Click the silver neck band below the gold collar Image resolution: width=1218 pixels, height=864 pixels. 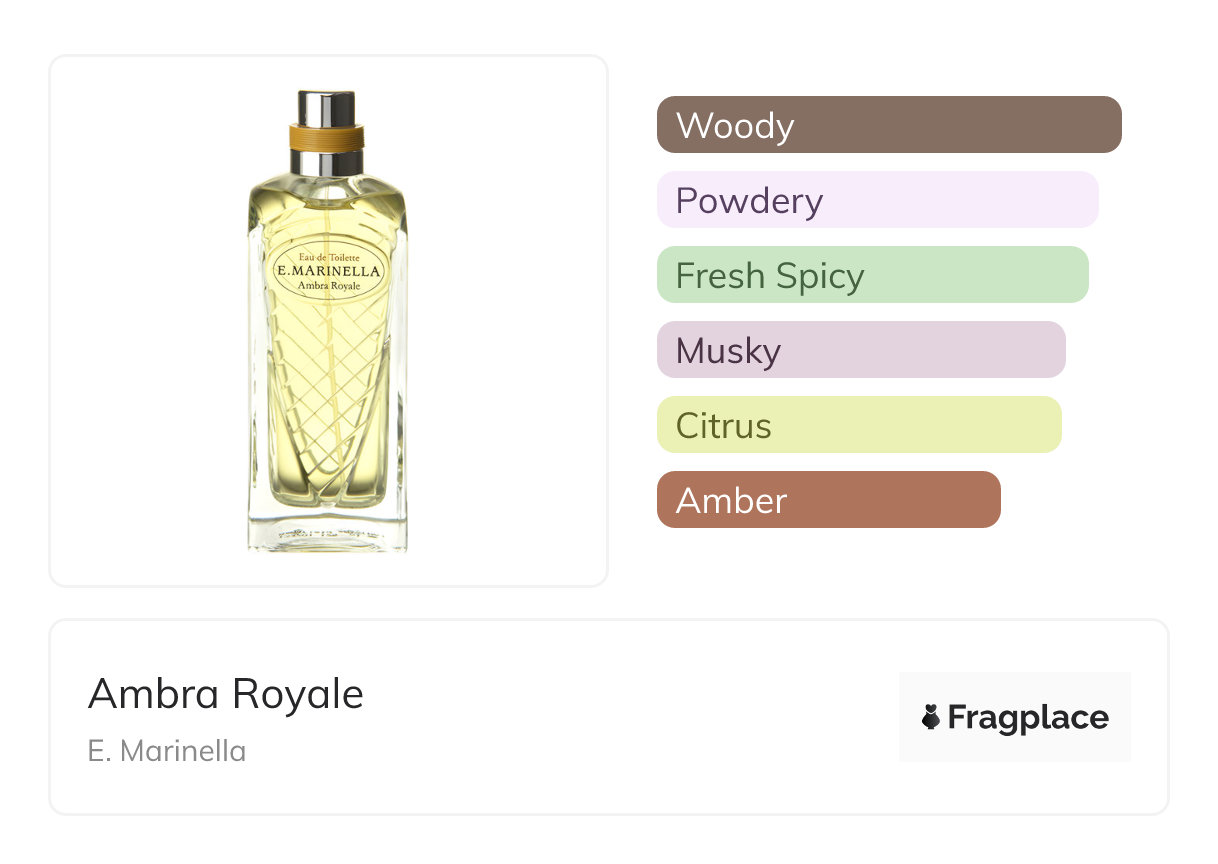[326, 162]
